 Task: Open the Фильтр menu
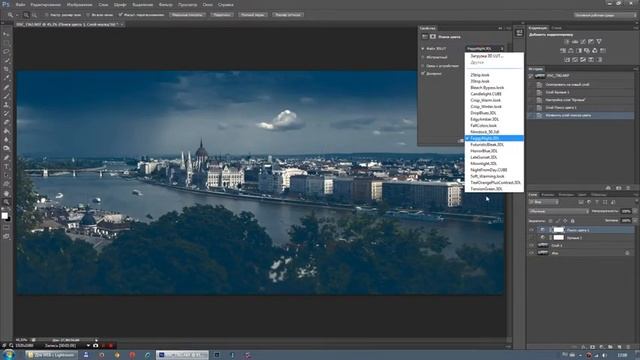click(x=165, y=5)
